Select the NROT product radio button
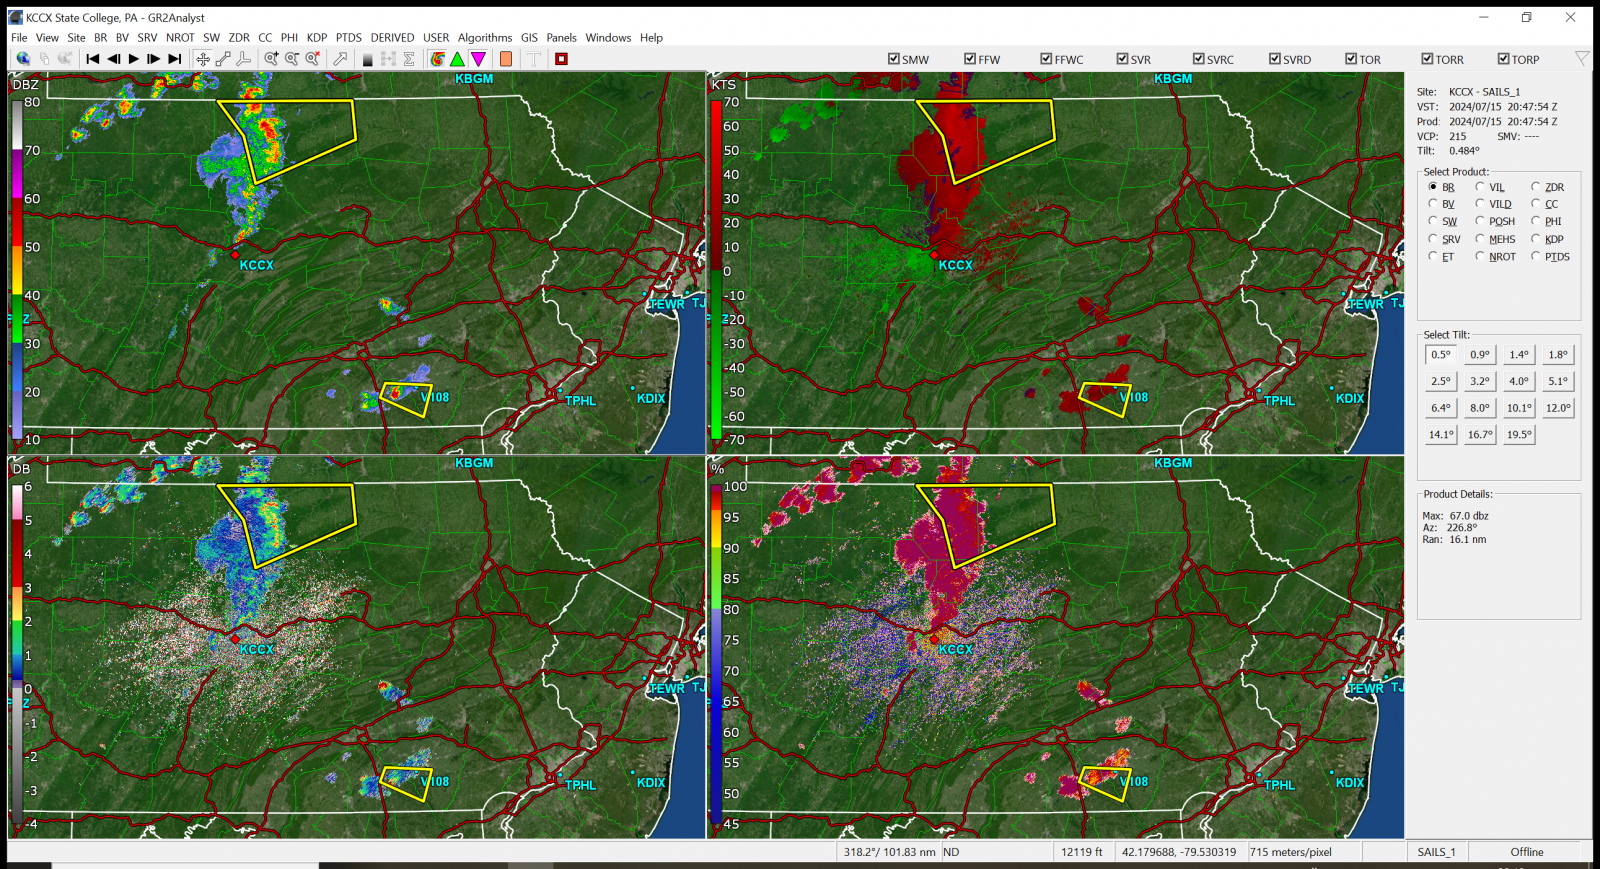Image resolution: width=1600 pixels, height=869 pixels. tap(1480, 256)
